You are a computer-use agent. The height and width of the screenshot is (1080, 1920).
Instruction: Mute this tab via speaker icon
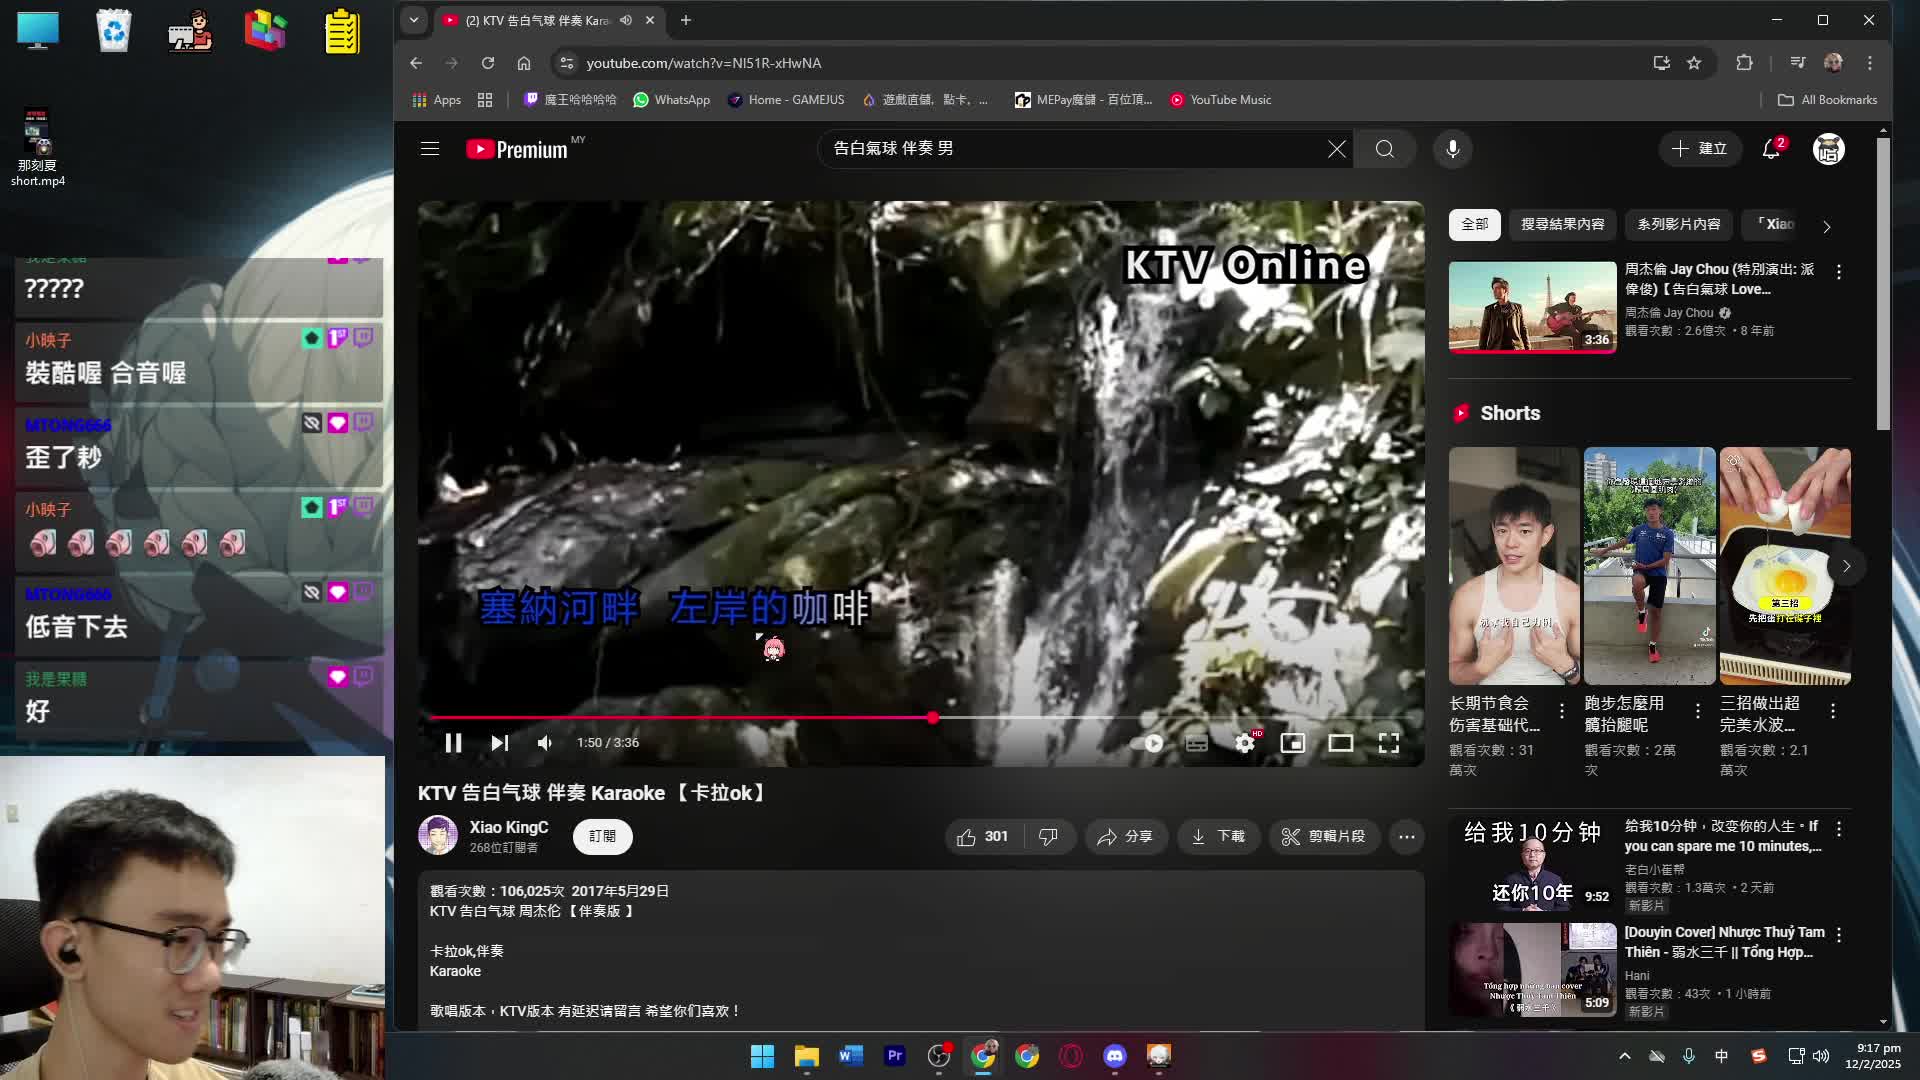(x=626, y=20)
